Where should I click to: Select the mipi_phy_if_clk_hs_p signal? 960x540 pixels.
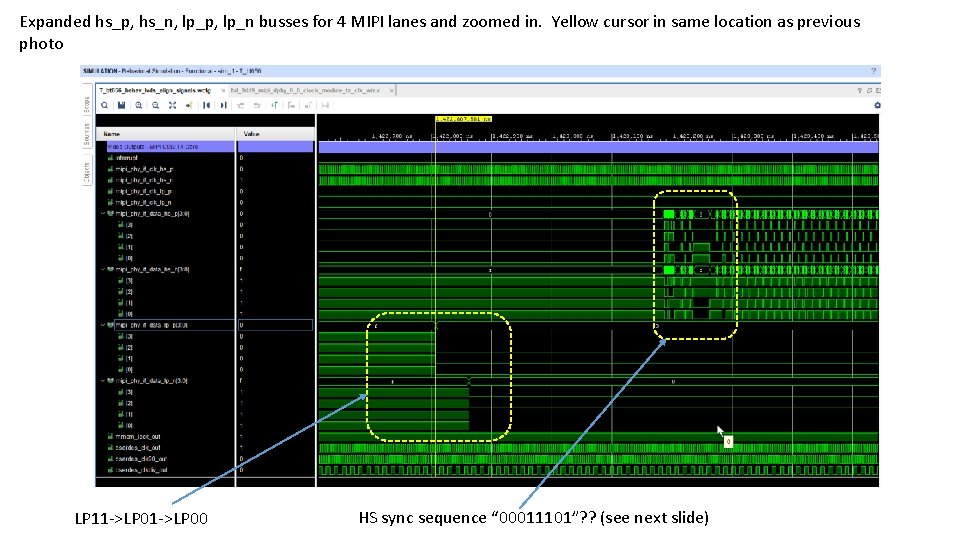point(144,169)
